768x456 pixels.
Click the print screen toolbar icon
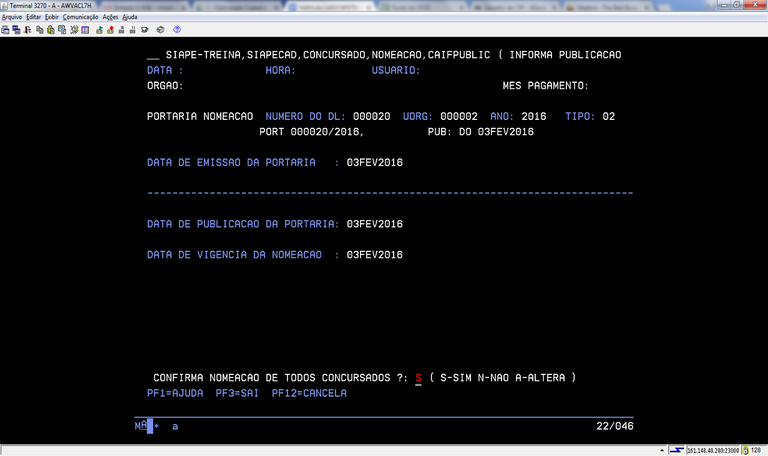coord(5,30)
